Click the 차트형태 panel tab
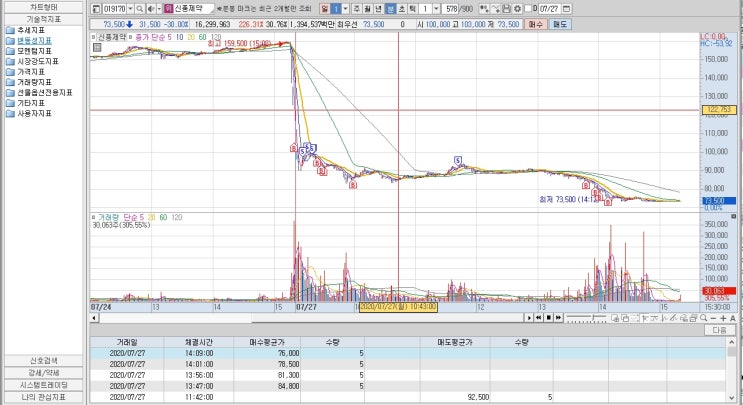The image size is (743, 405). coord(44,8)
